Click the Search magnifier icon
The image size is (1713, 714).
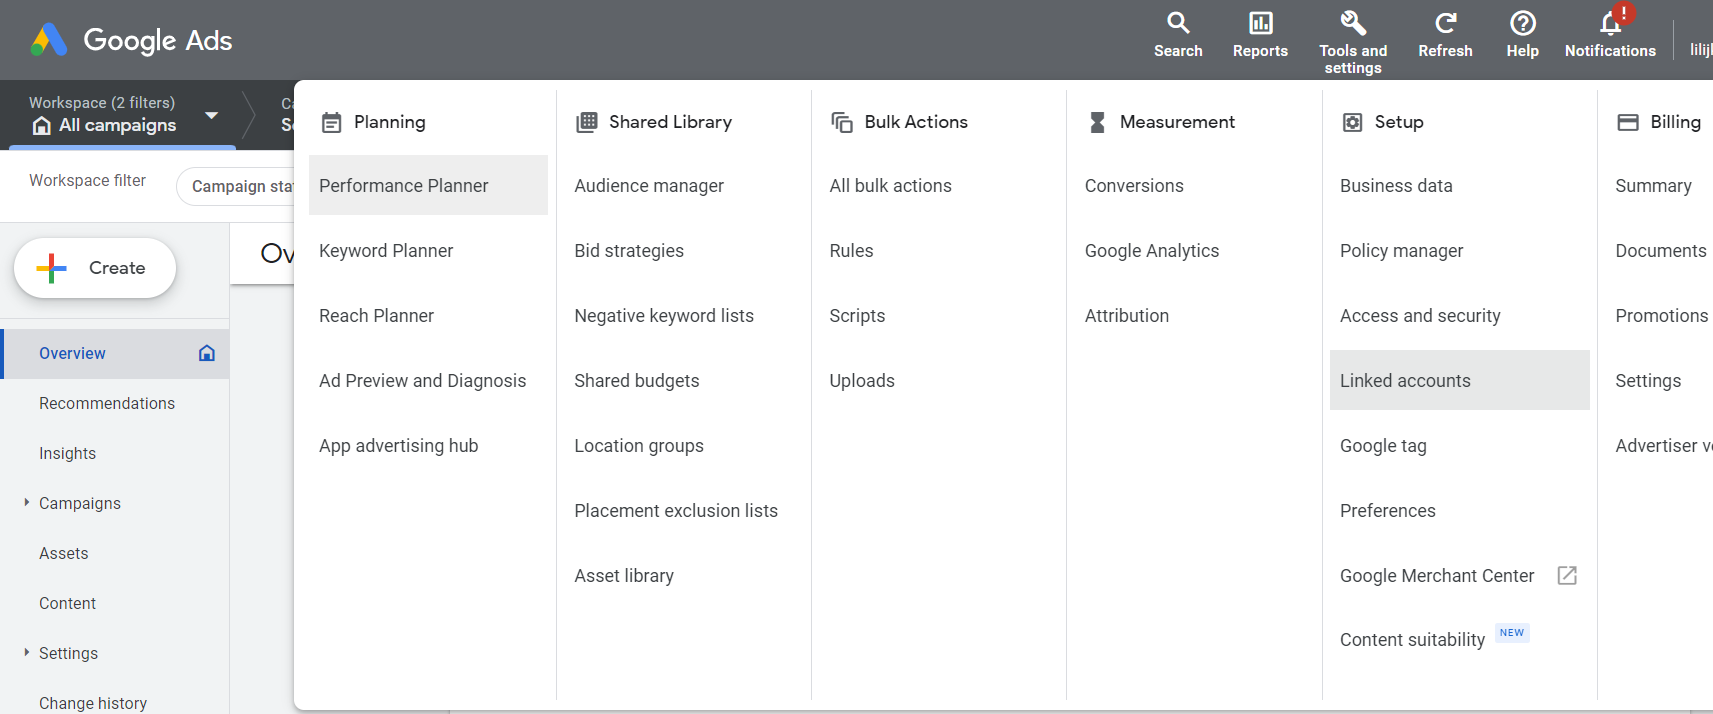[1178, 23]
